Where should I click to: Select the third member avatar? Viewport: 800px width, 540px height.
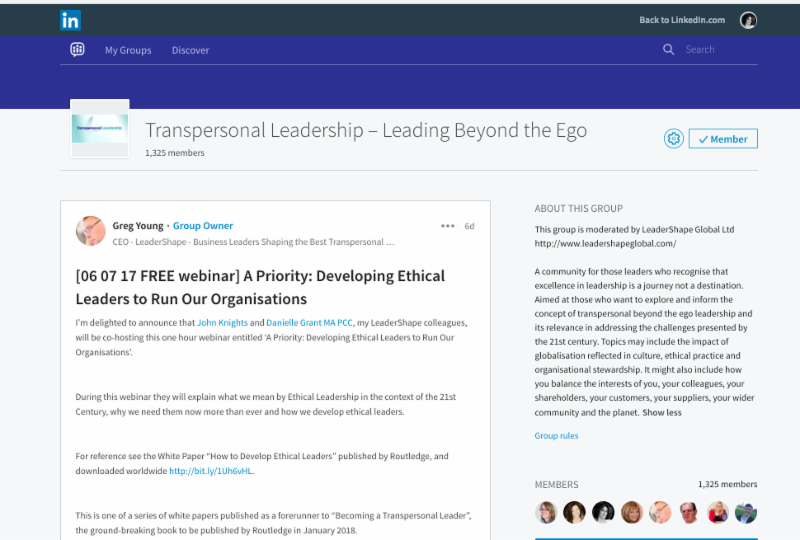(603, 512)
